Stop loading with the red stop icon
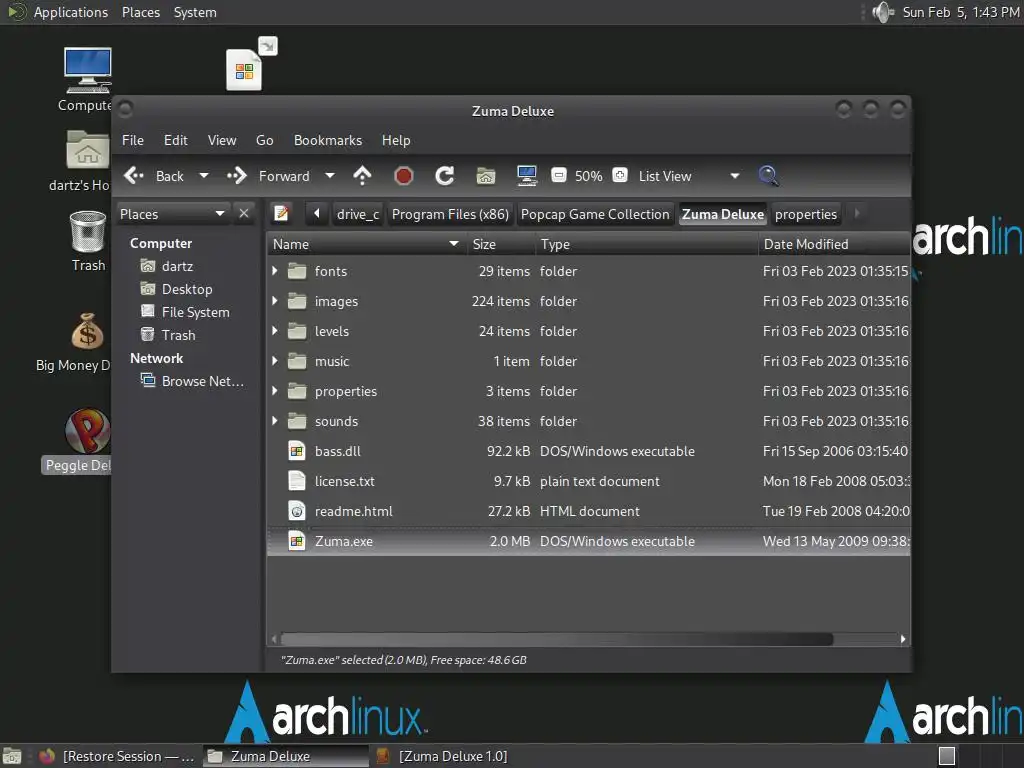This screenshot has height=768, width=1024. (404, 176)
